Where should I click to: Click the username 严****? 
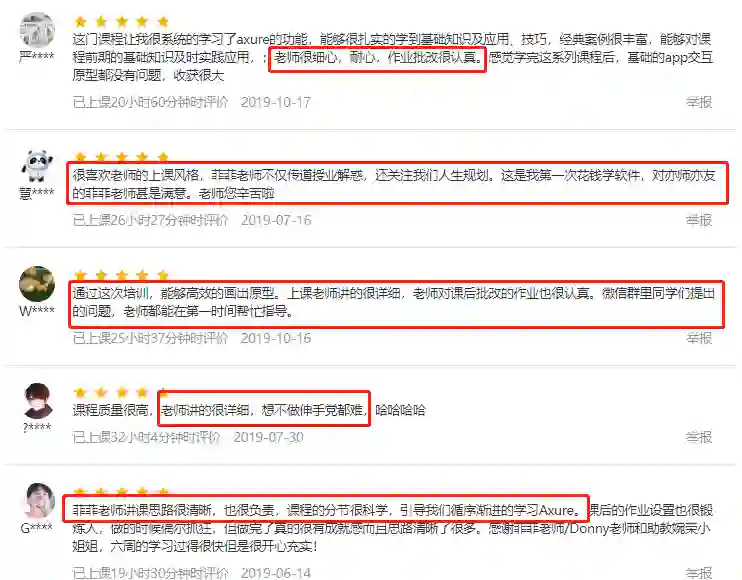[36, 57]
